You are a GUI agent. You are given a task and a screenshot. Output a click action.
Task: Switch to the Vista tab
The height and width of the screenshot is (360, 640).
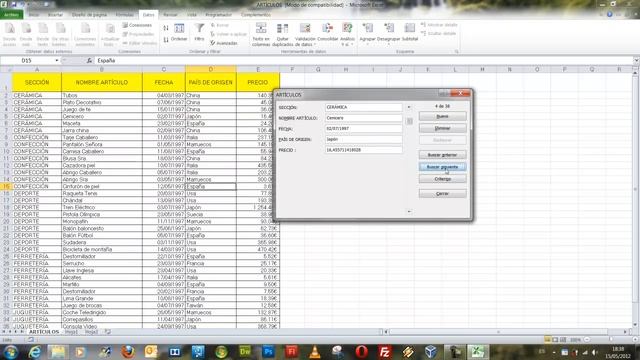click(192, 15)
